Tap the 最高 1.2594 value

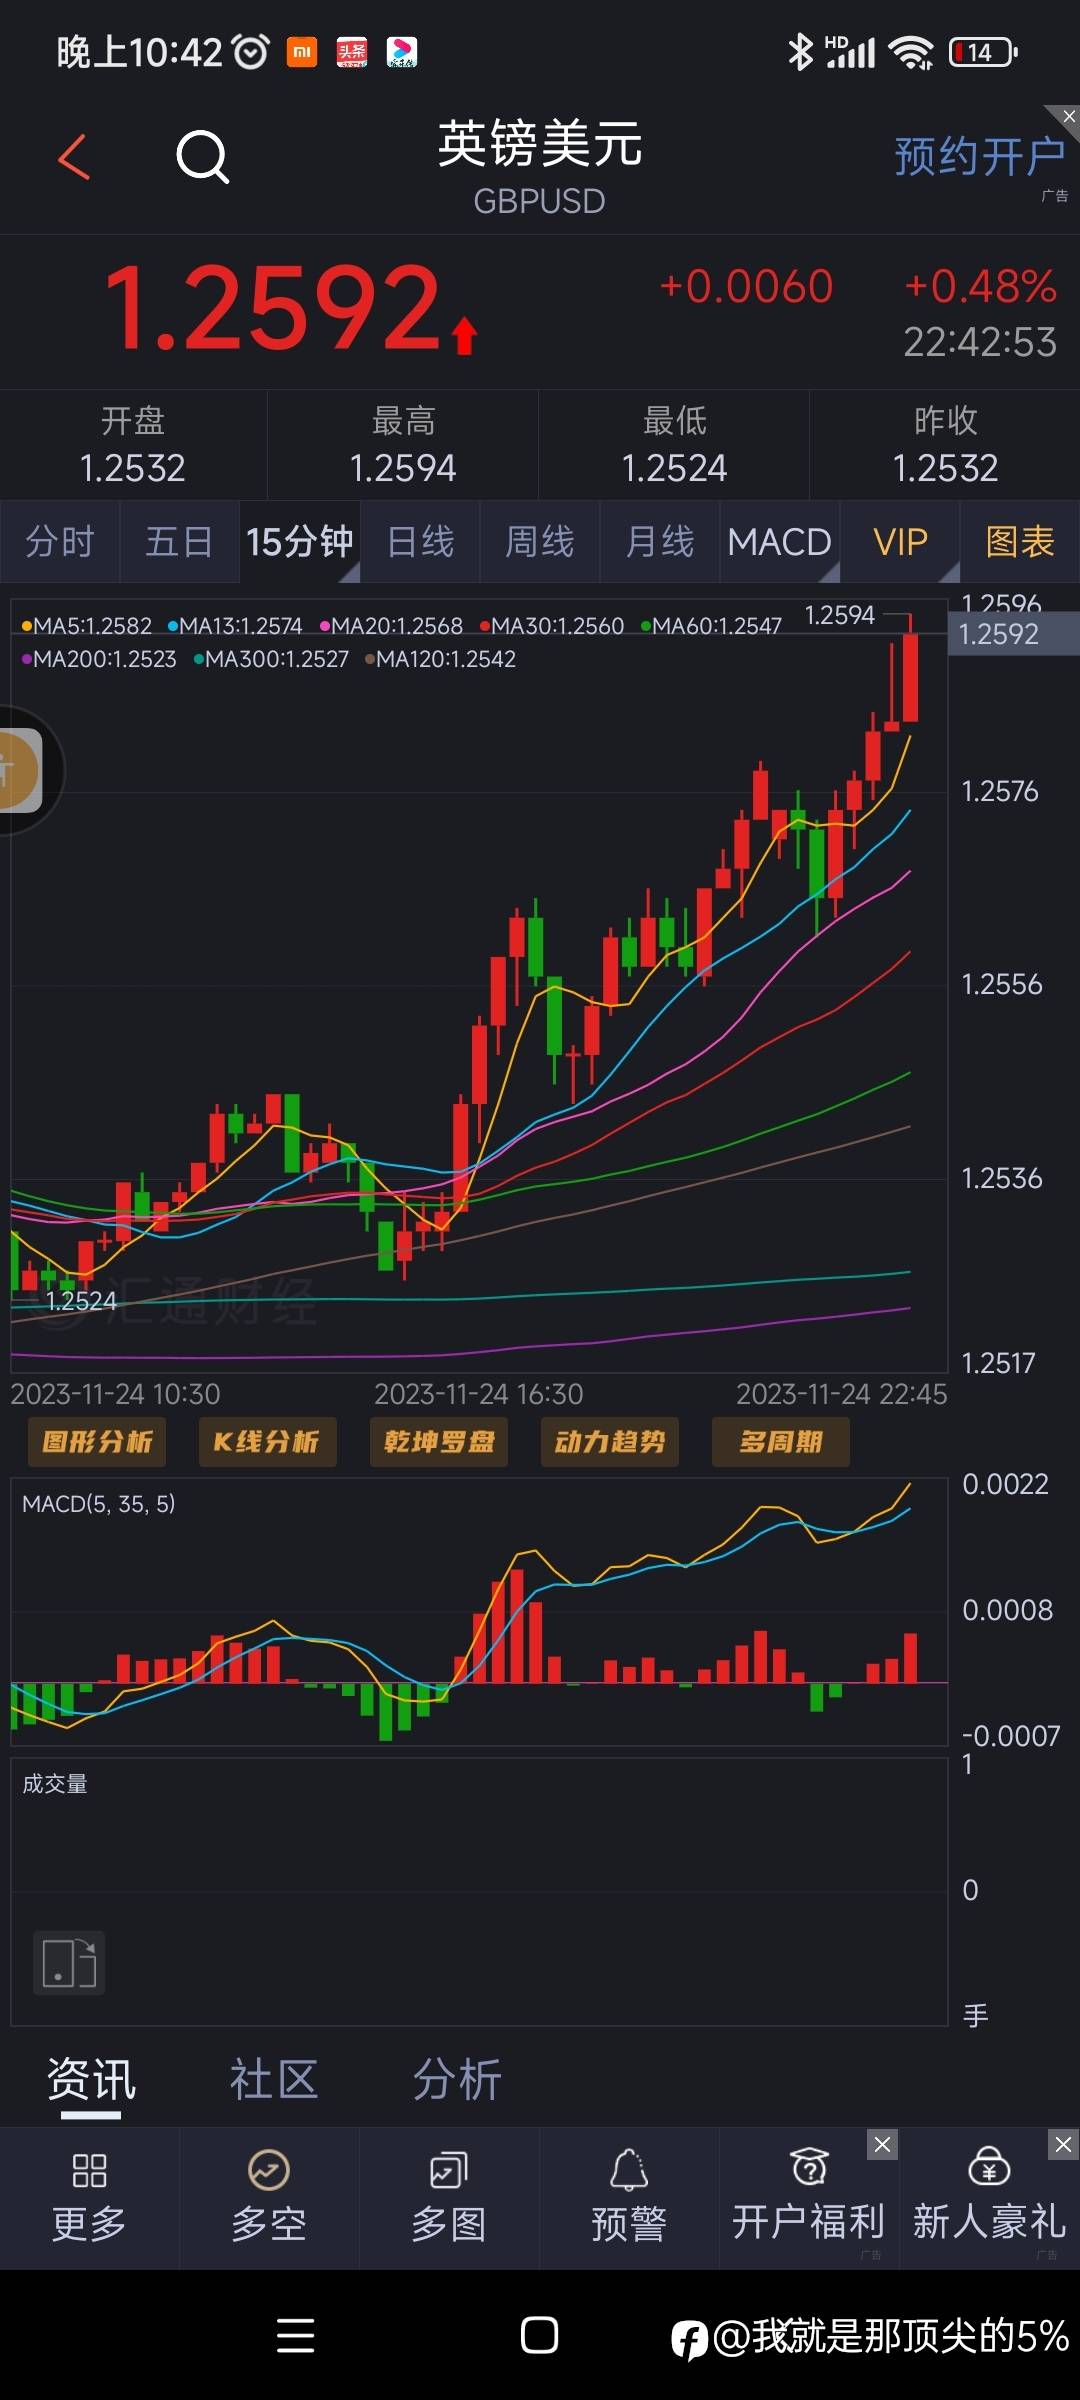403,468
